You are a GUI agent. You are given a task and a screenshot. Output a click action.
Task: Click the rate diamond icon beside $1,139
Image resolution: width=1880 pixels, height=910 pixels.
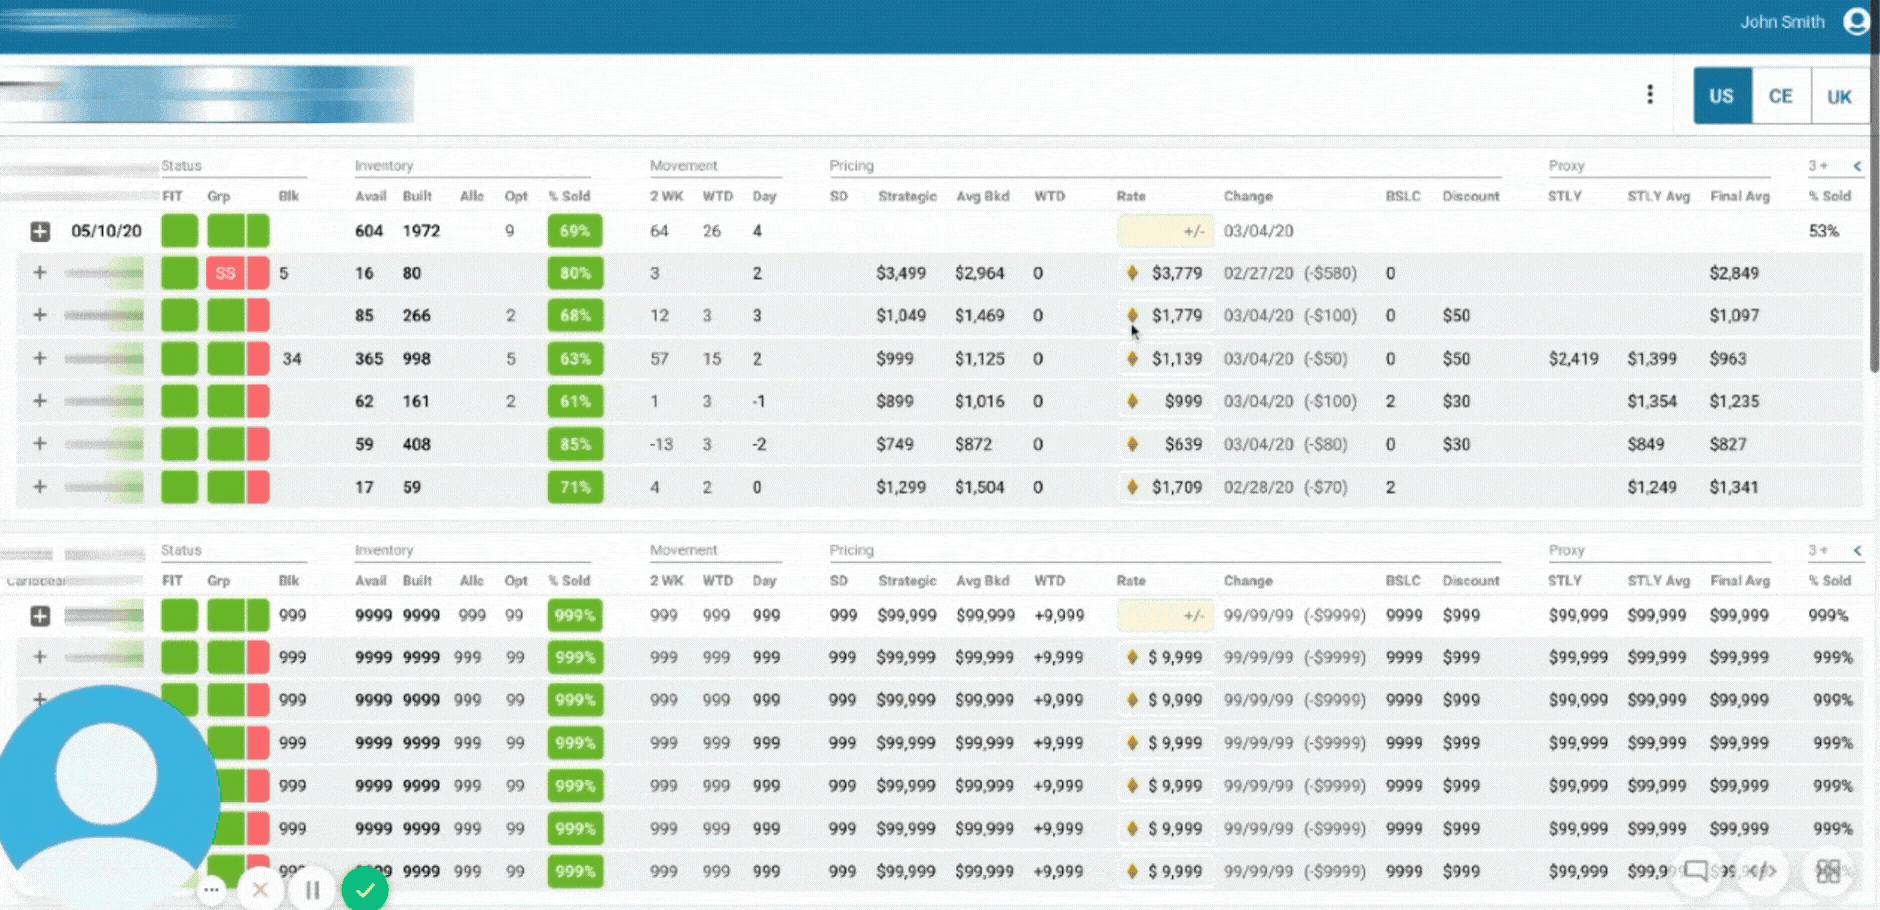coord(1132,358)
